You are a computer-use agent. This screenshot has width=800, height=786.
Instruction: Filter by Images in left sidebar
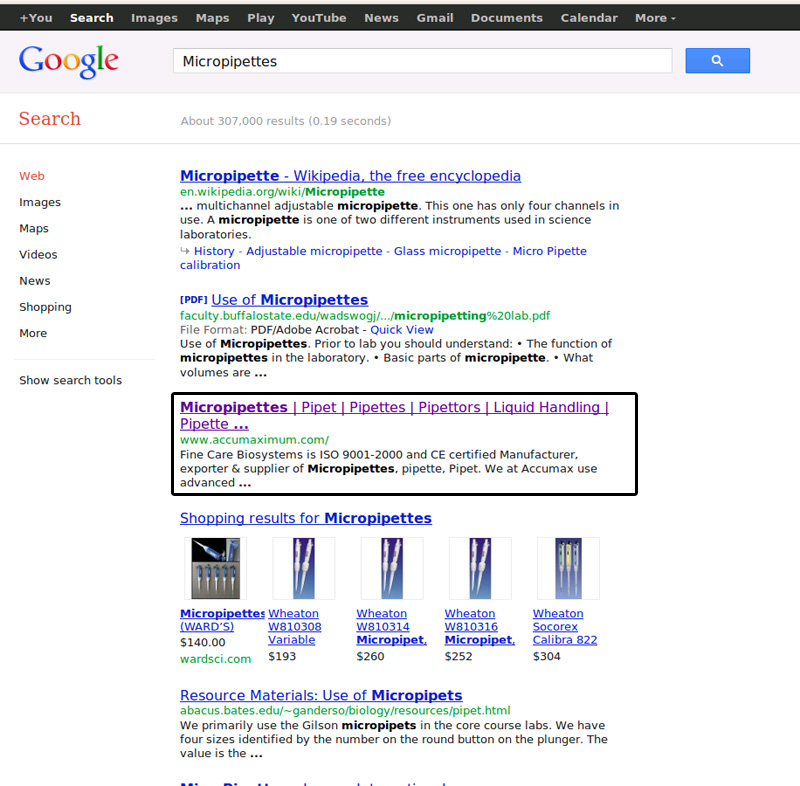click(x=40, y=202)
